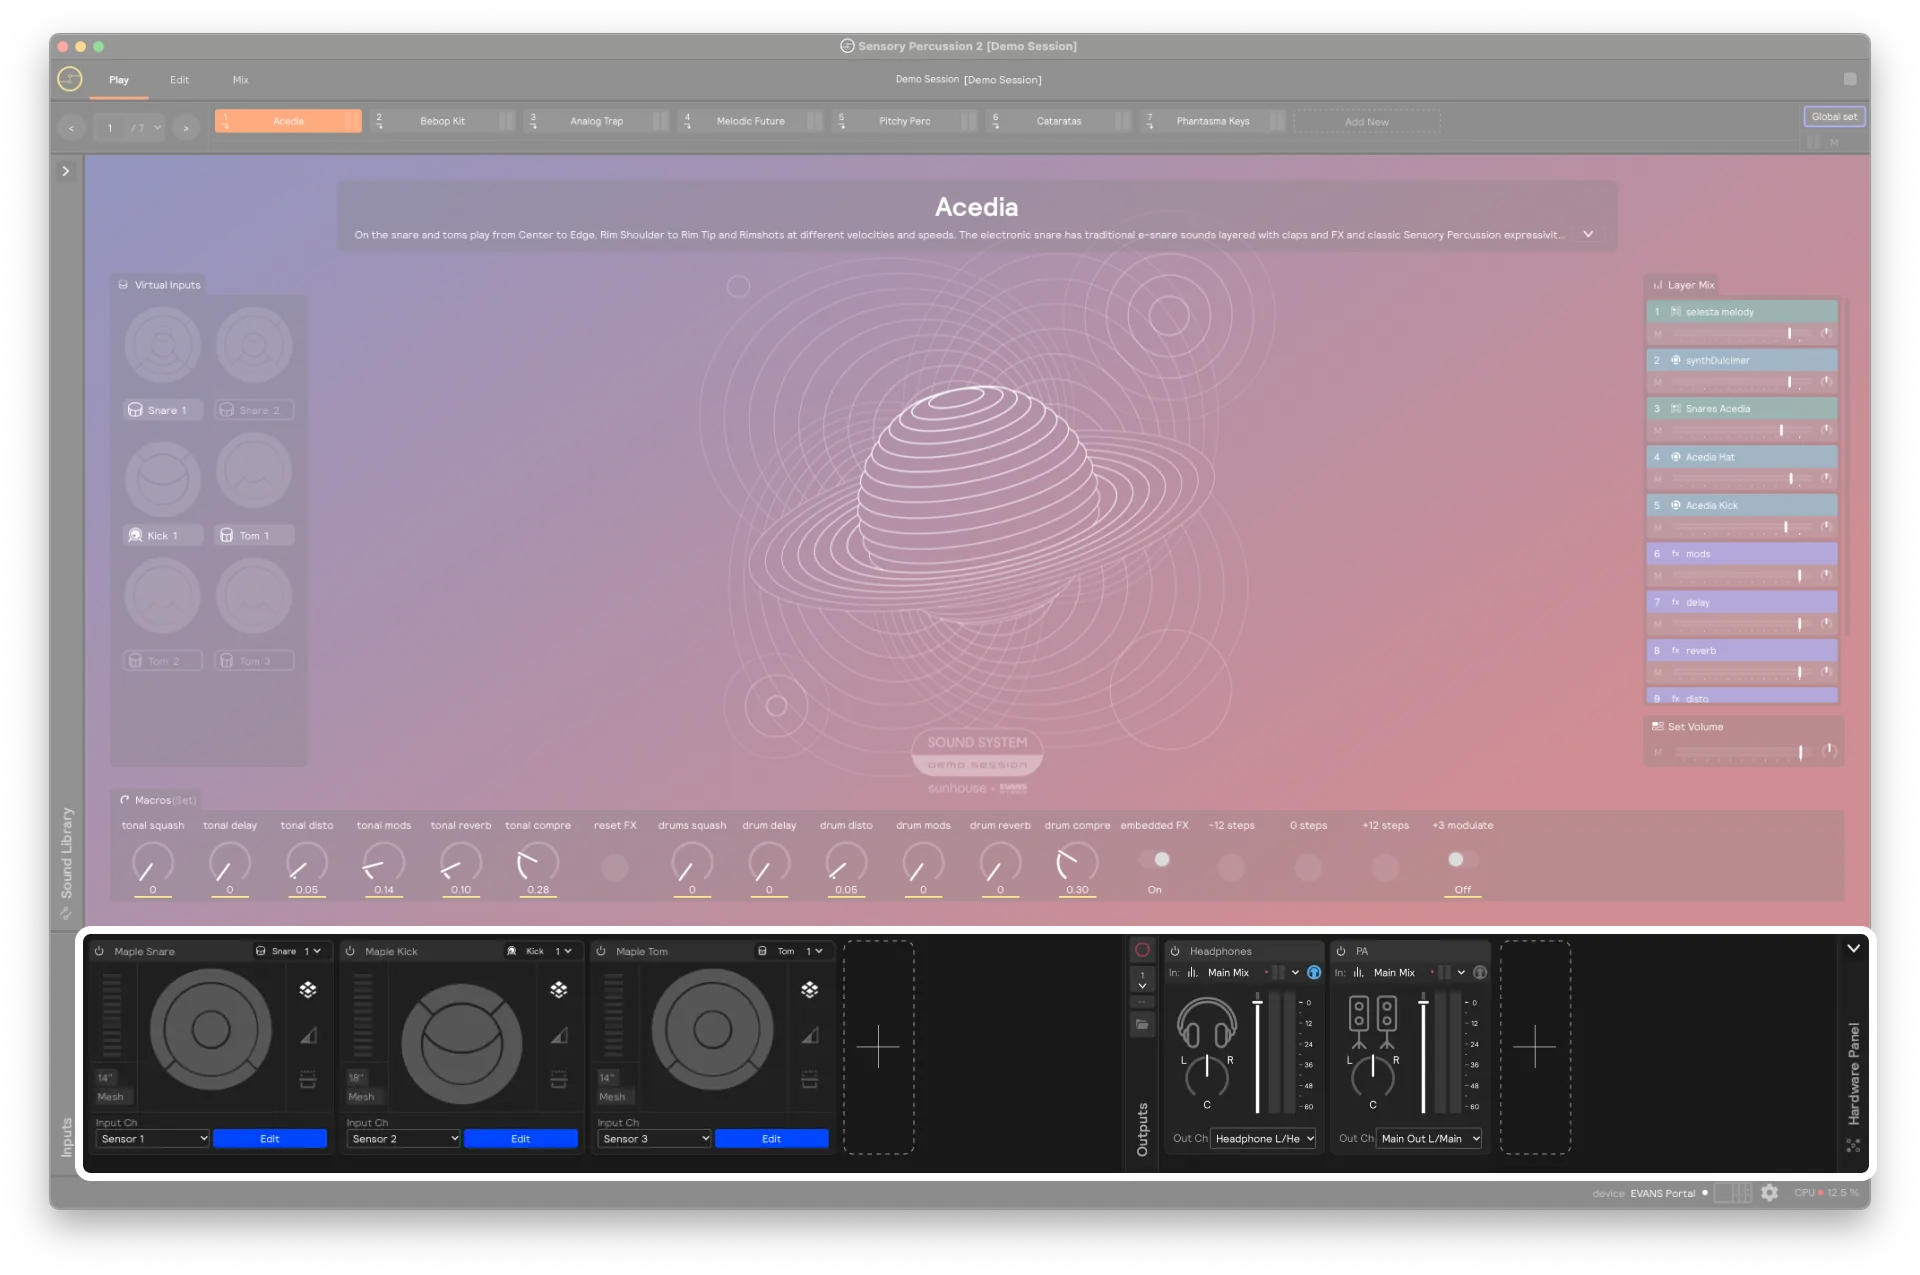Image resolution: width=1920 pixels, height=1275 pixels.
Task: Click Edit button for Maple Snare
Action: (x=270, y=1138)
